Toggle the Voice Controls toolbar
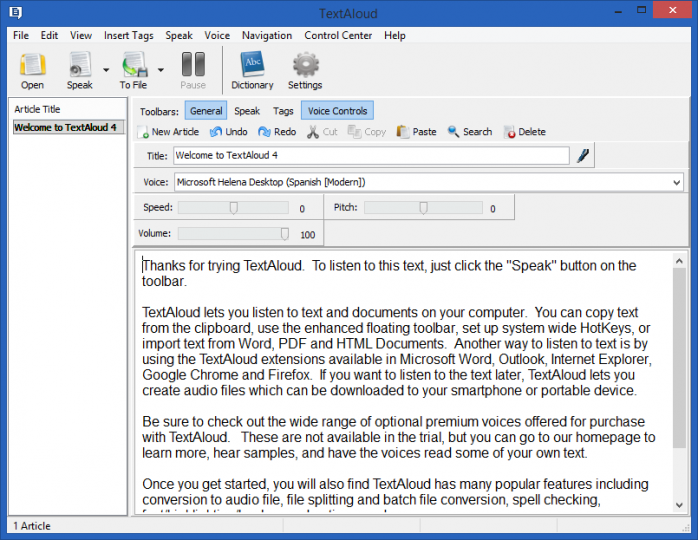698x540 pixels. (337, 111)
